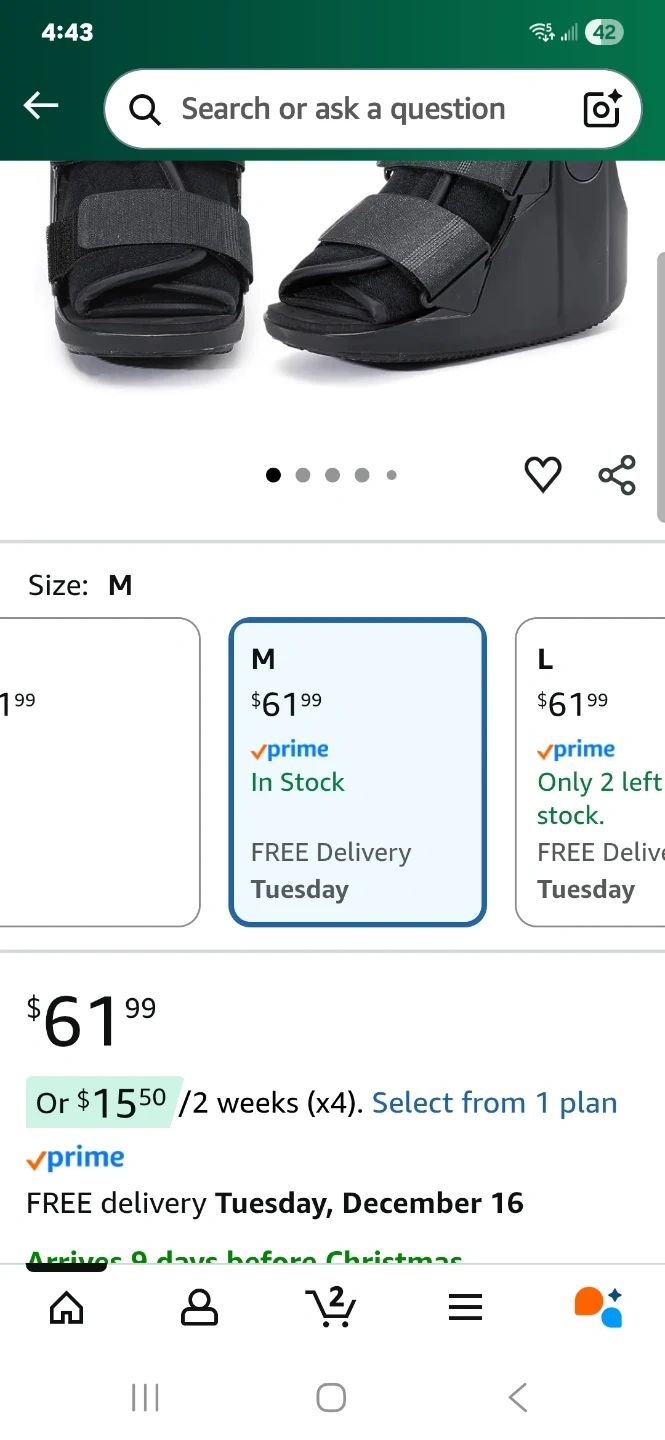Open the hamburger menu tab
The width and height of the screenshot is (665, 1440).
(465, 1306)
